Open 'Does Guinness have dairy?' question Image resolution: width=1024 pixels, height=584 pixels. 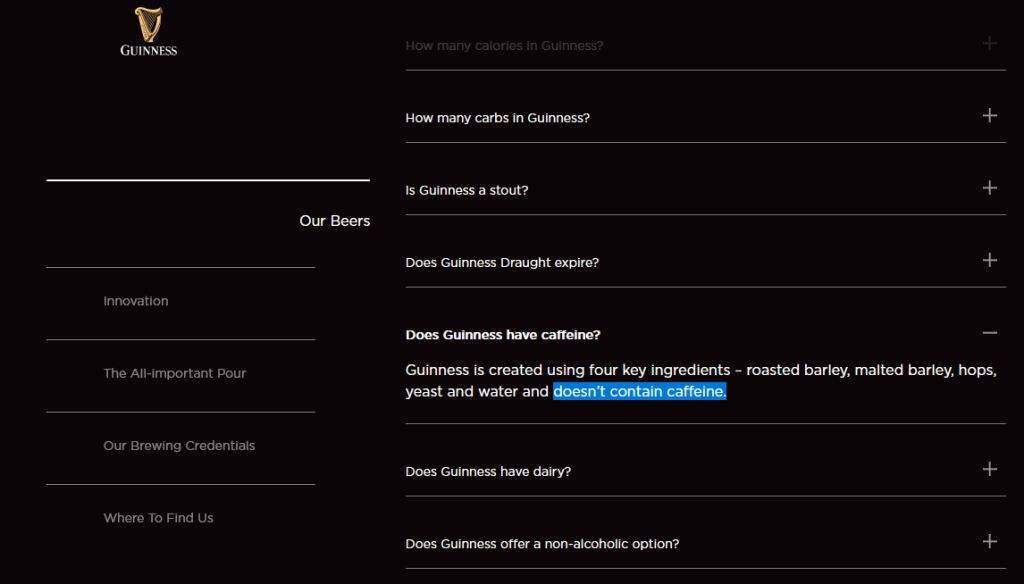pos(488,471)
